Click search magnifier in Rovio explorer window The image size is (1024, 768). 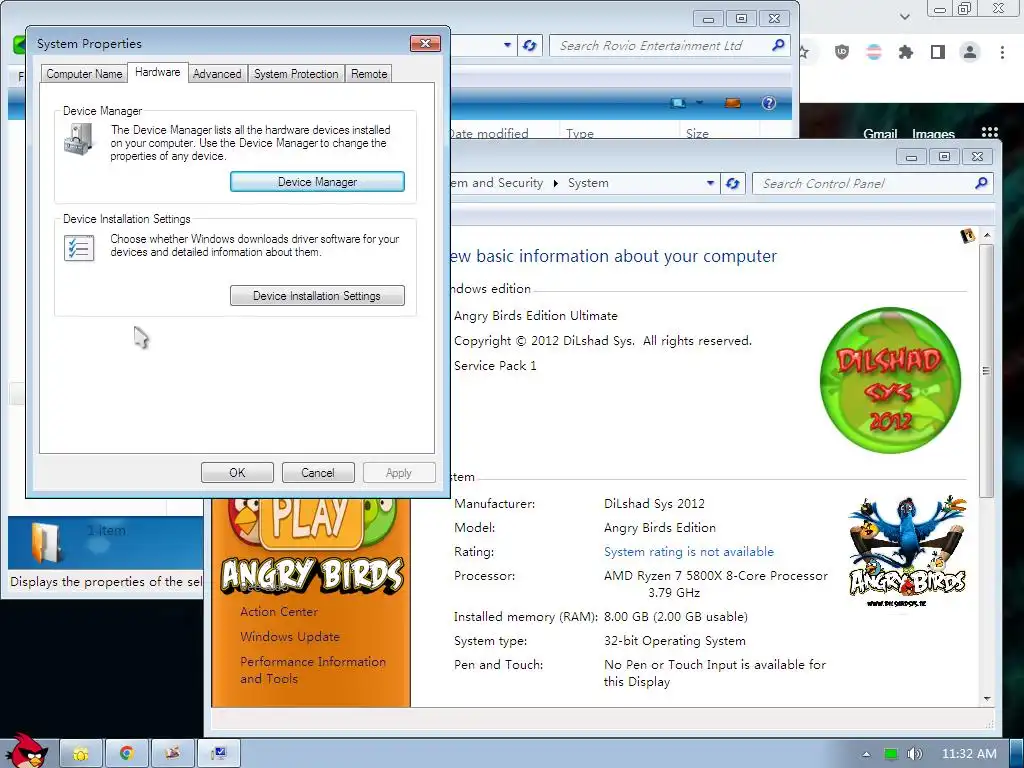[x=778, y=45]
